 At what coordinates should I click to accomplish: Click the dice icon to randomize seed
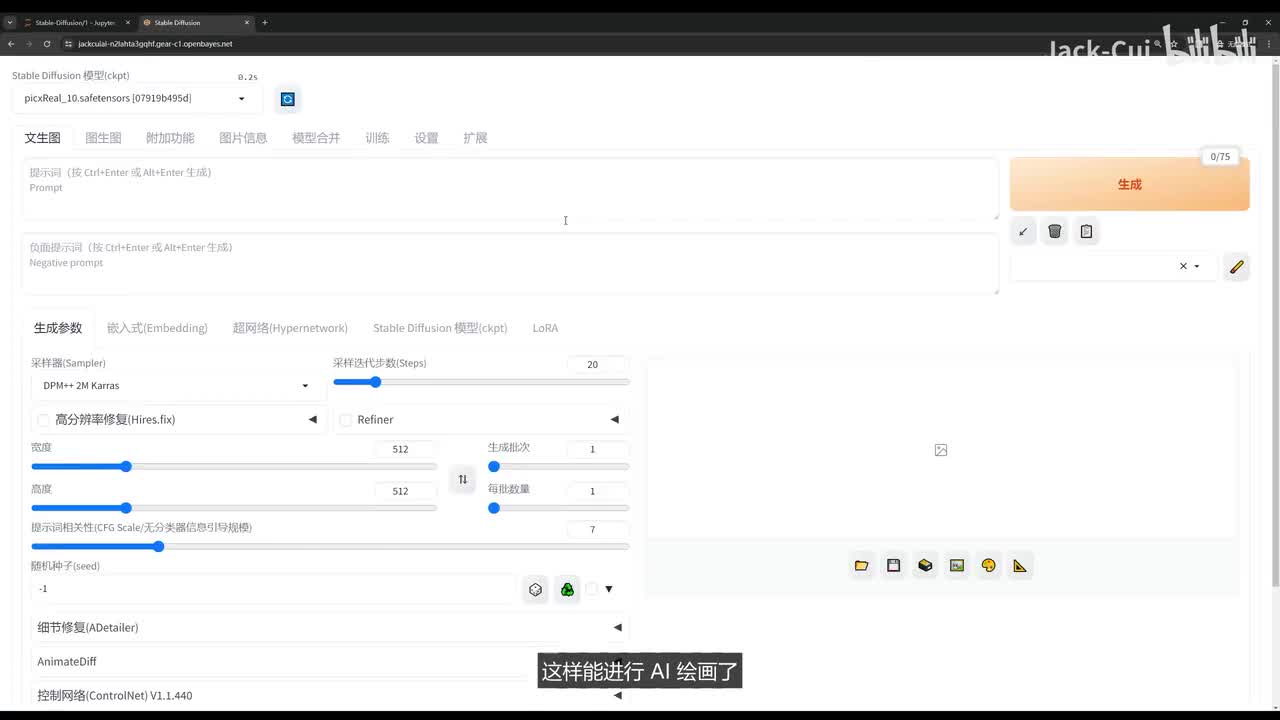[536, 589]
